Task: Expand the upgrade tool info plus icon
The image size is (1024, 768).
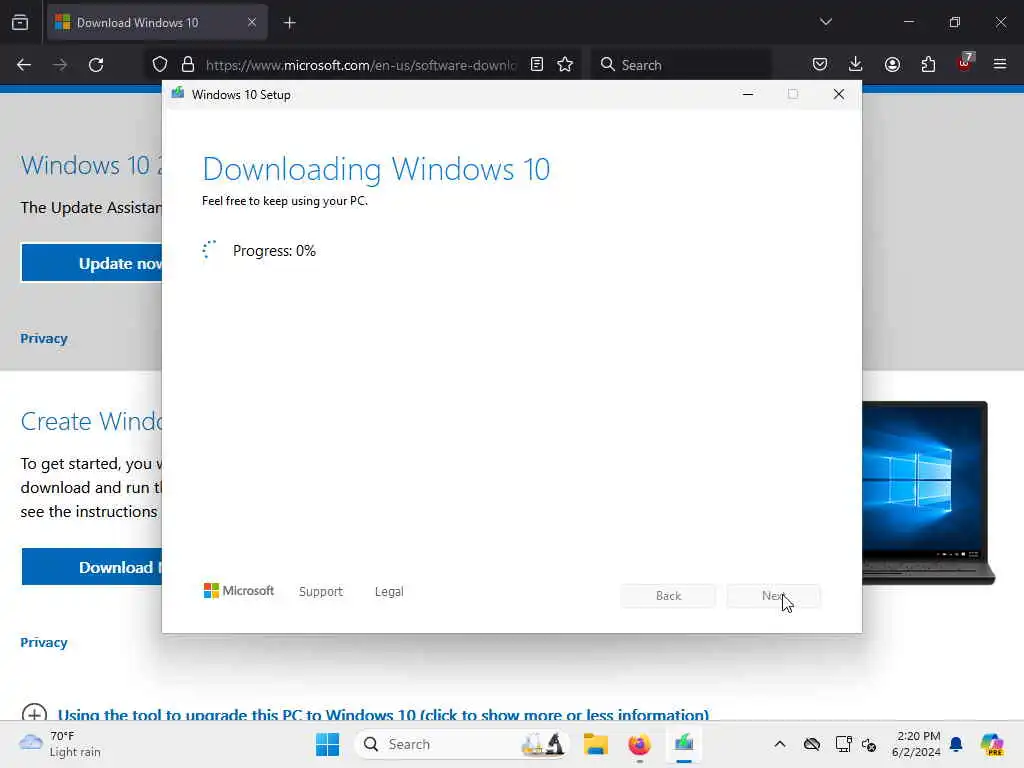Action: (x=34, y=712)
